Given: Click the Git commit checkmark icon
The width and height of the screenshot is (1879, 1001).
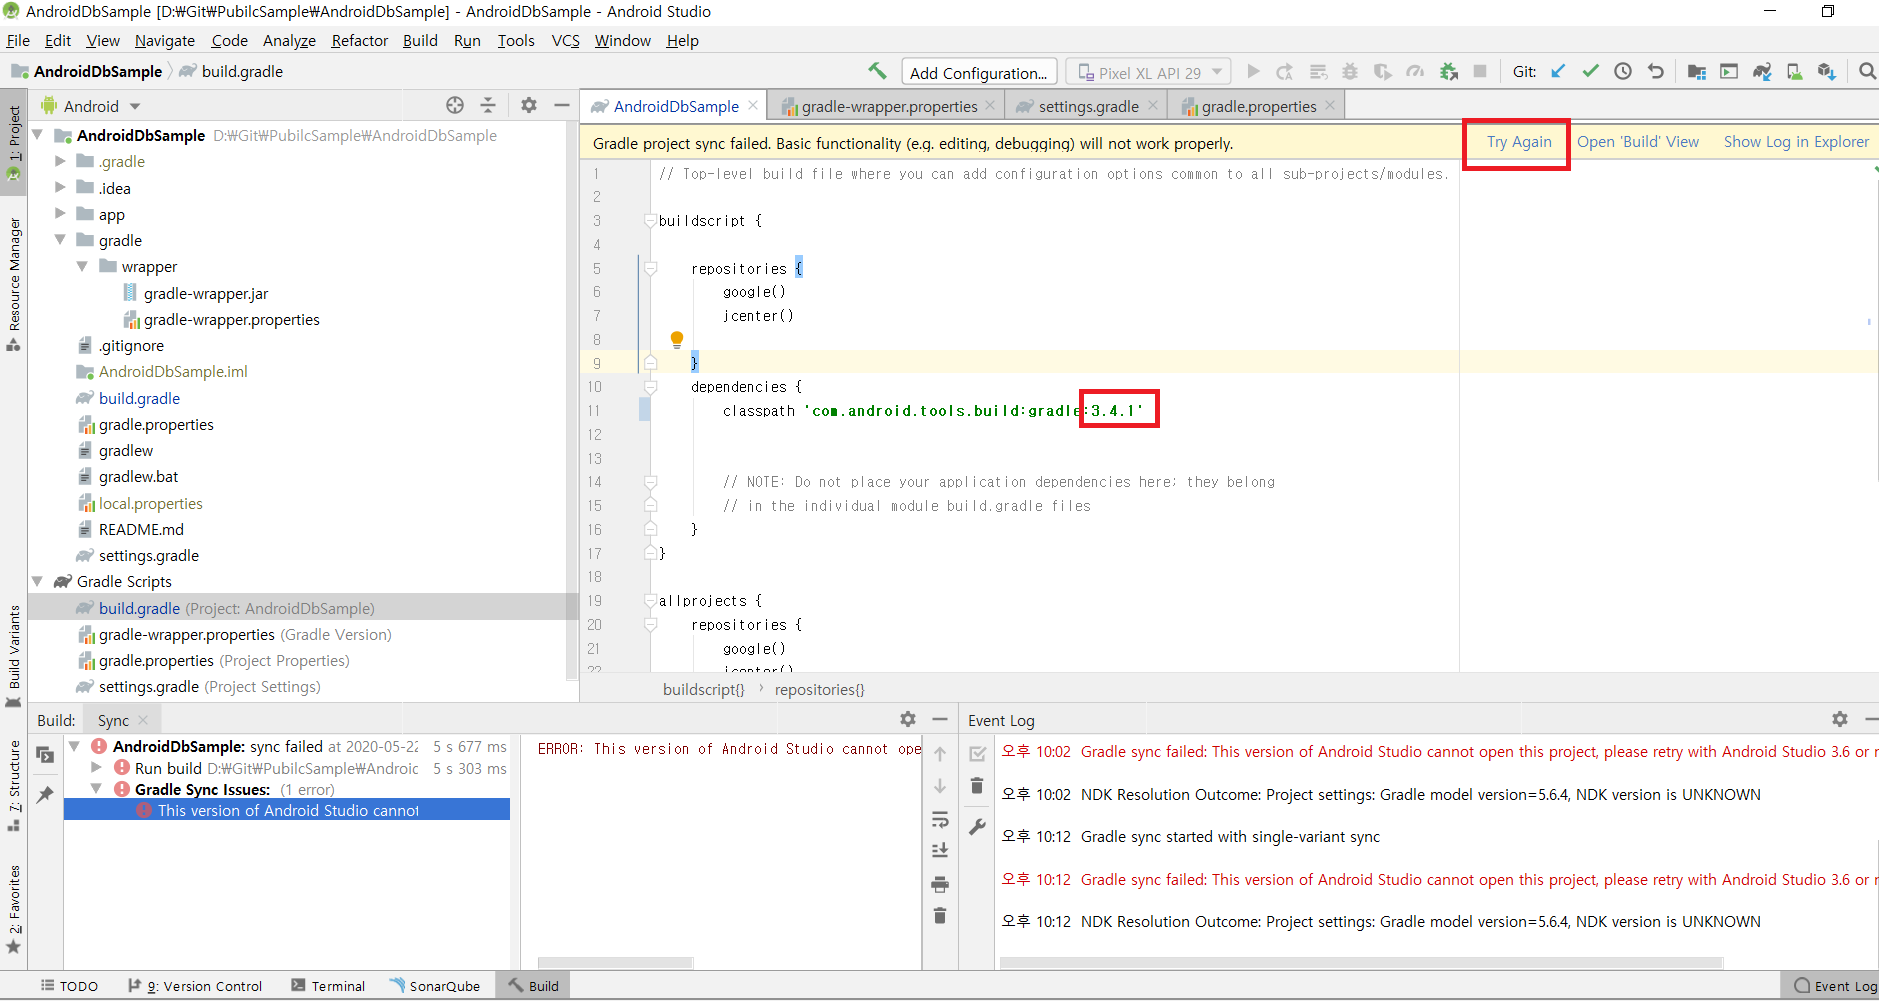Looking at the screenshot, I should (x=1591, y=71).
